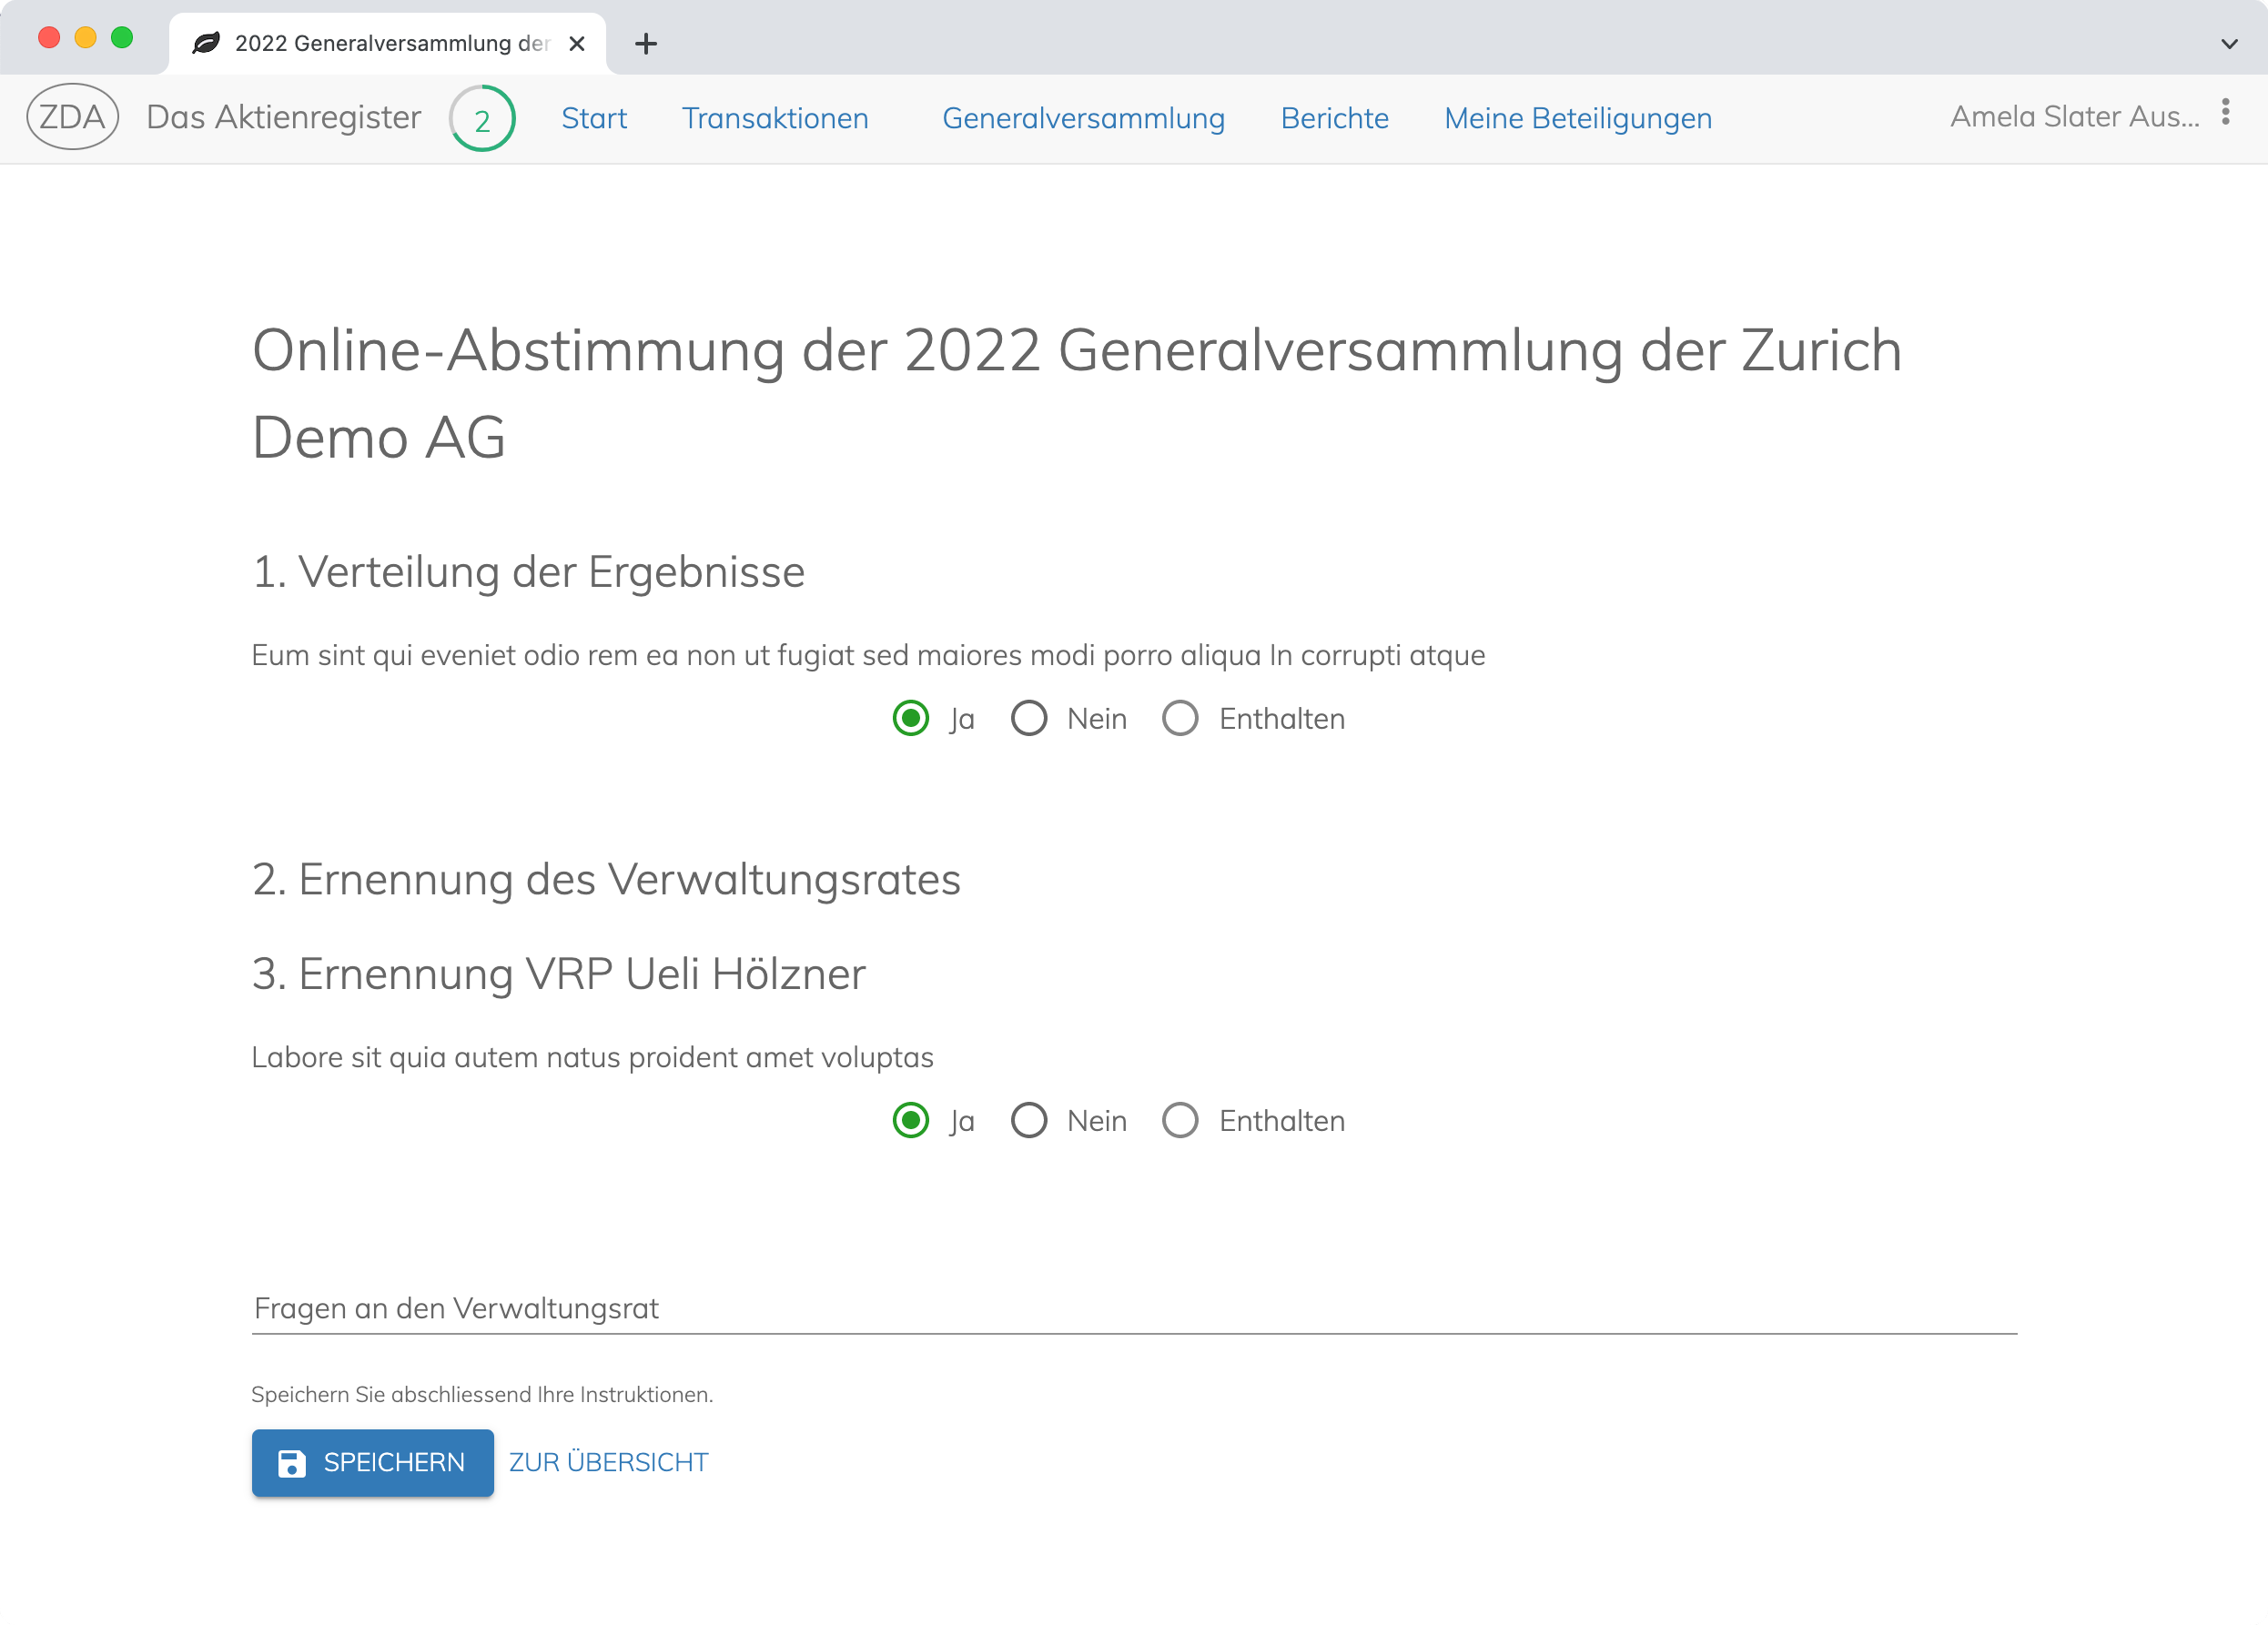Open a new browser tab
The height and width of the screenshot is (1625, 2268).
click(x=646, y=43)
